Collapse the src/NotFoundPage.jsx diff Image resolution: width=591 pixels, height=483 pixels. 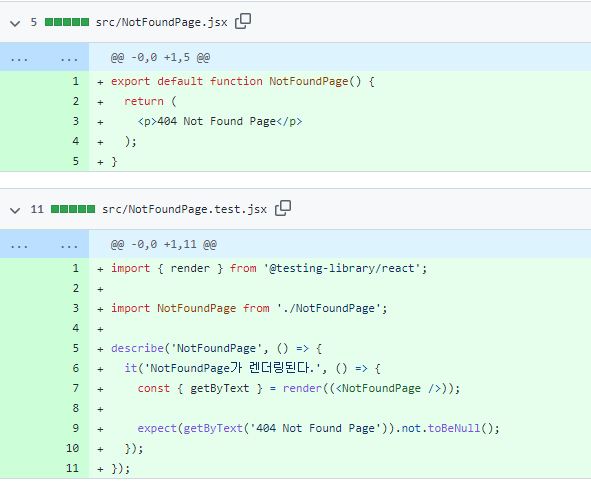coord(15,23)
